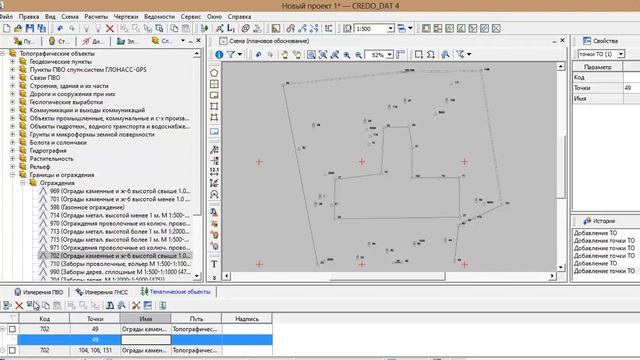Create a new project via the blank page icon
This screenshot has width=640, height=360.
coord(7,29)
